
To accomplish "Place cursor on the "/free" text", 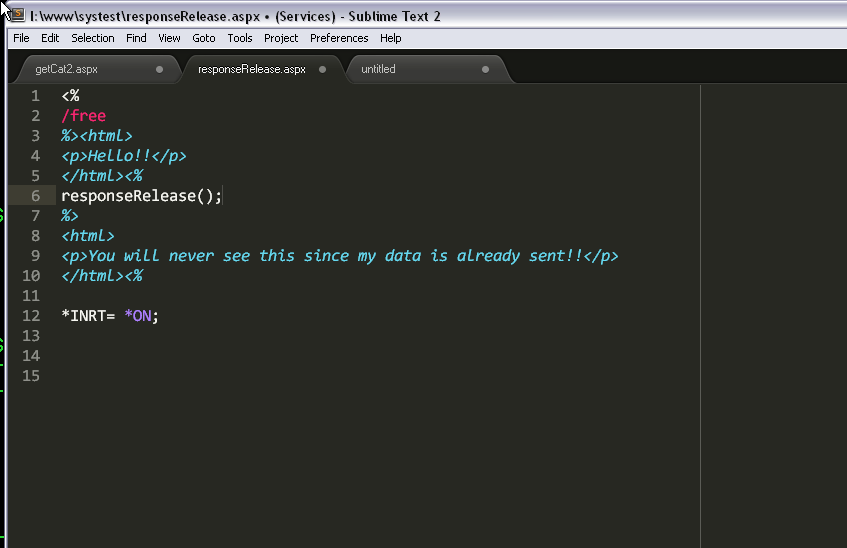I will point(84,116).
